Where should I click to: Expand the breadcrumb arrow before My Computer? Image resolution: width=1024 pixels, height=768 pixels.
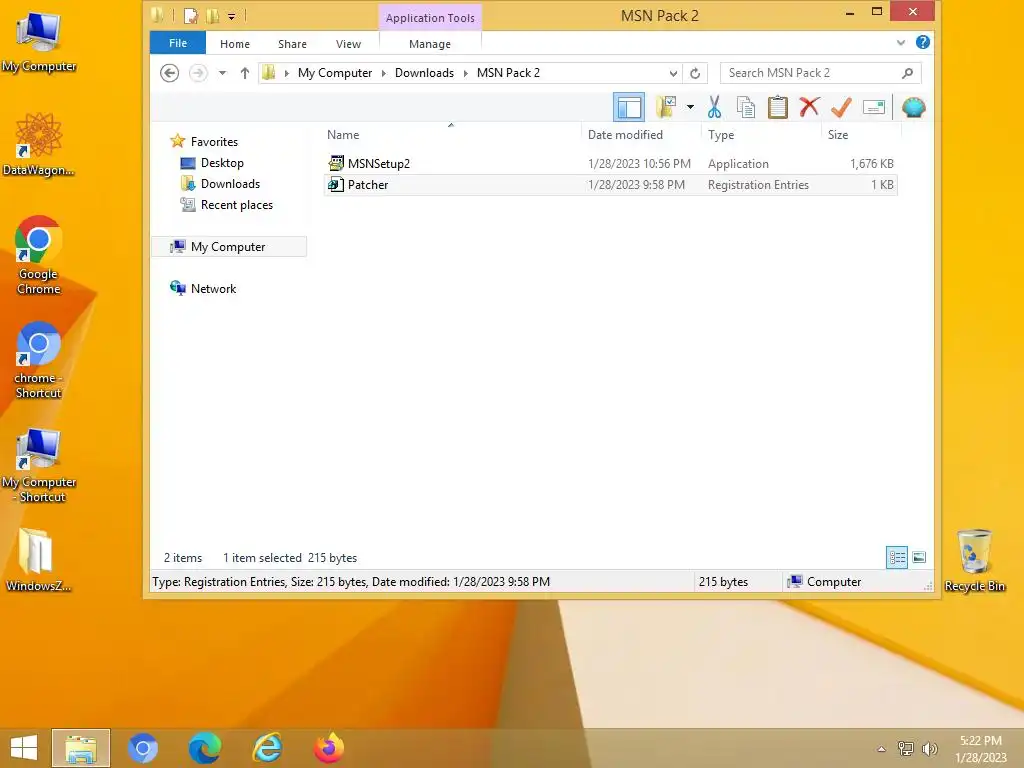coord(286,73)
